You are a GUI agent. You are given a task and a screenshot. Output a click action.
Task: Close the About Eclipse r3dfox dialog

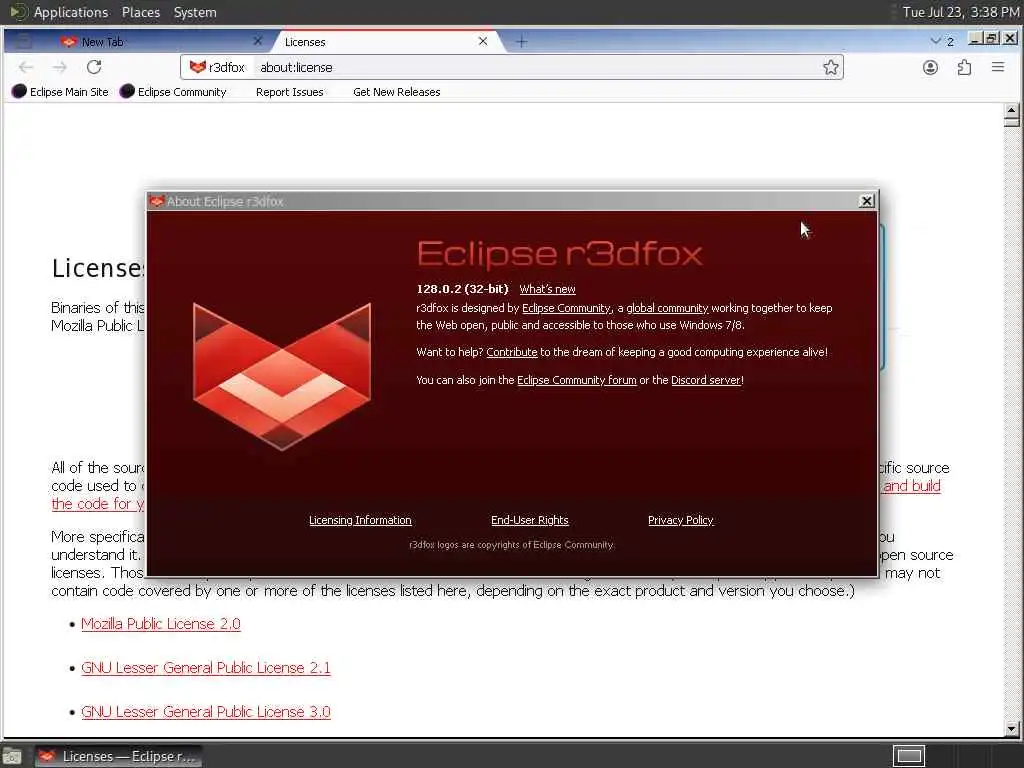(867, 201)
